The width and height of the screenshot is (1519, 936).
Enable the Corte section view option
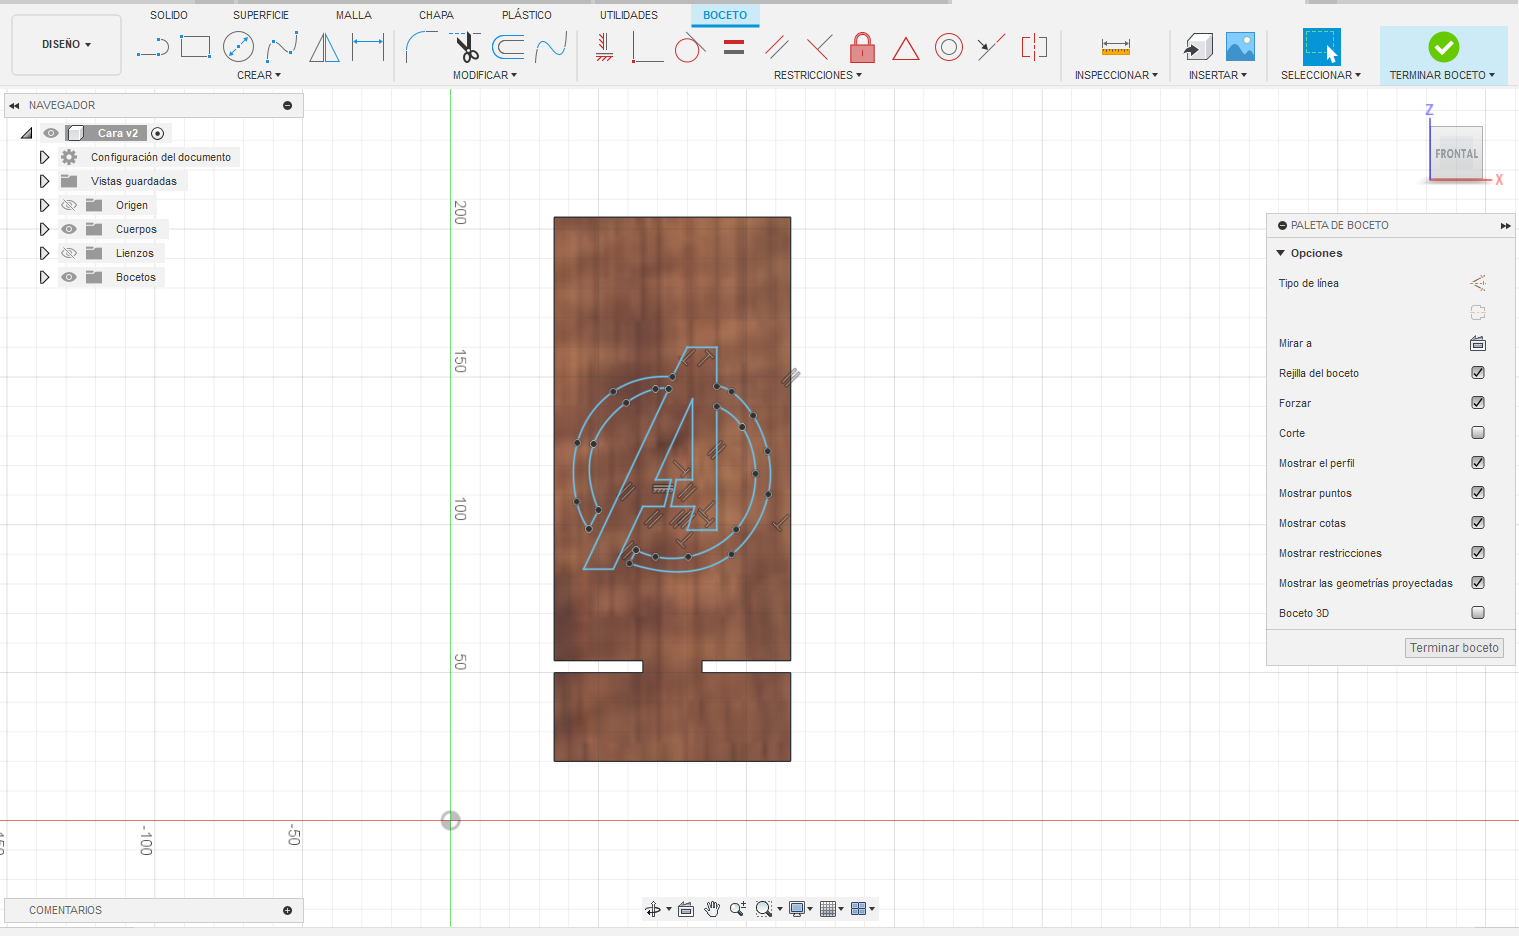click(1477, 432)
